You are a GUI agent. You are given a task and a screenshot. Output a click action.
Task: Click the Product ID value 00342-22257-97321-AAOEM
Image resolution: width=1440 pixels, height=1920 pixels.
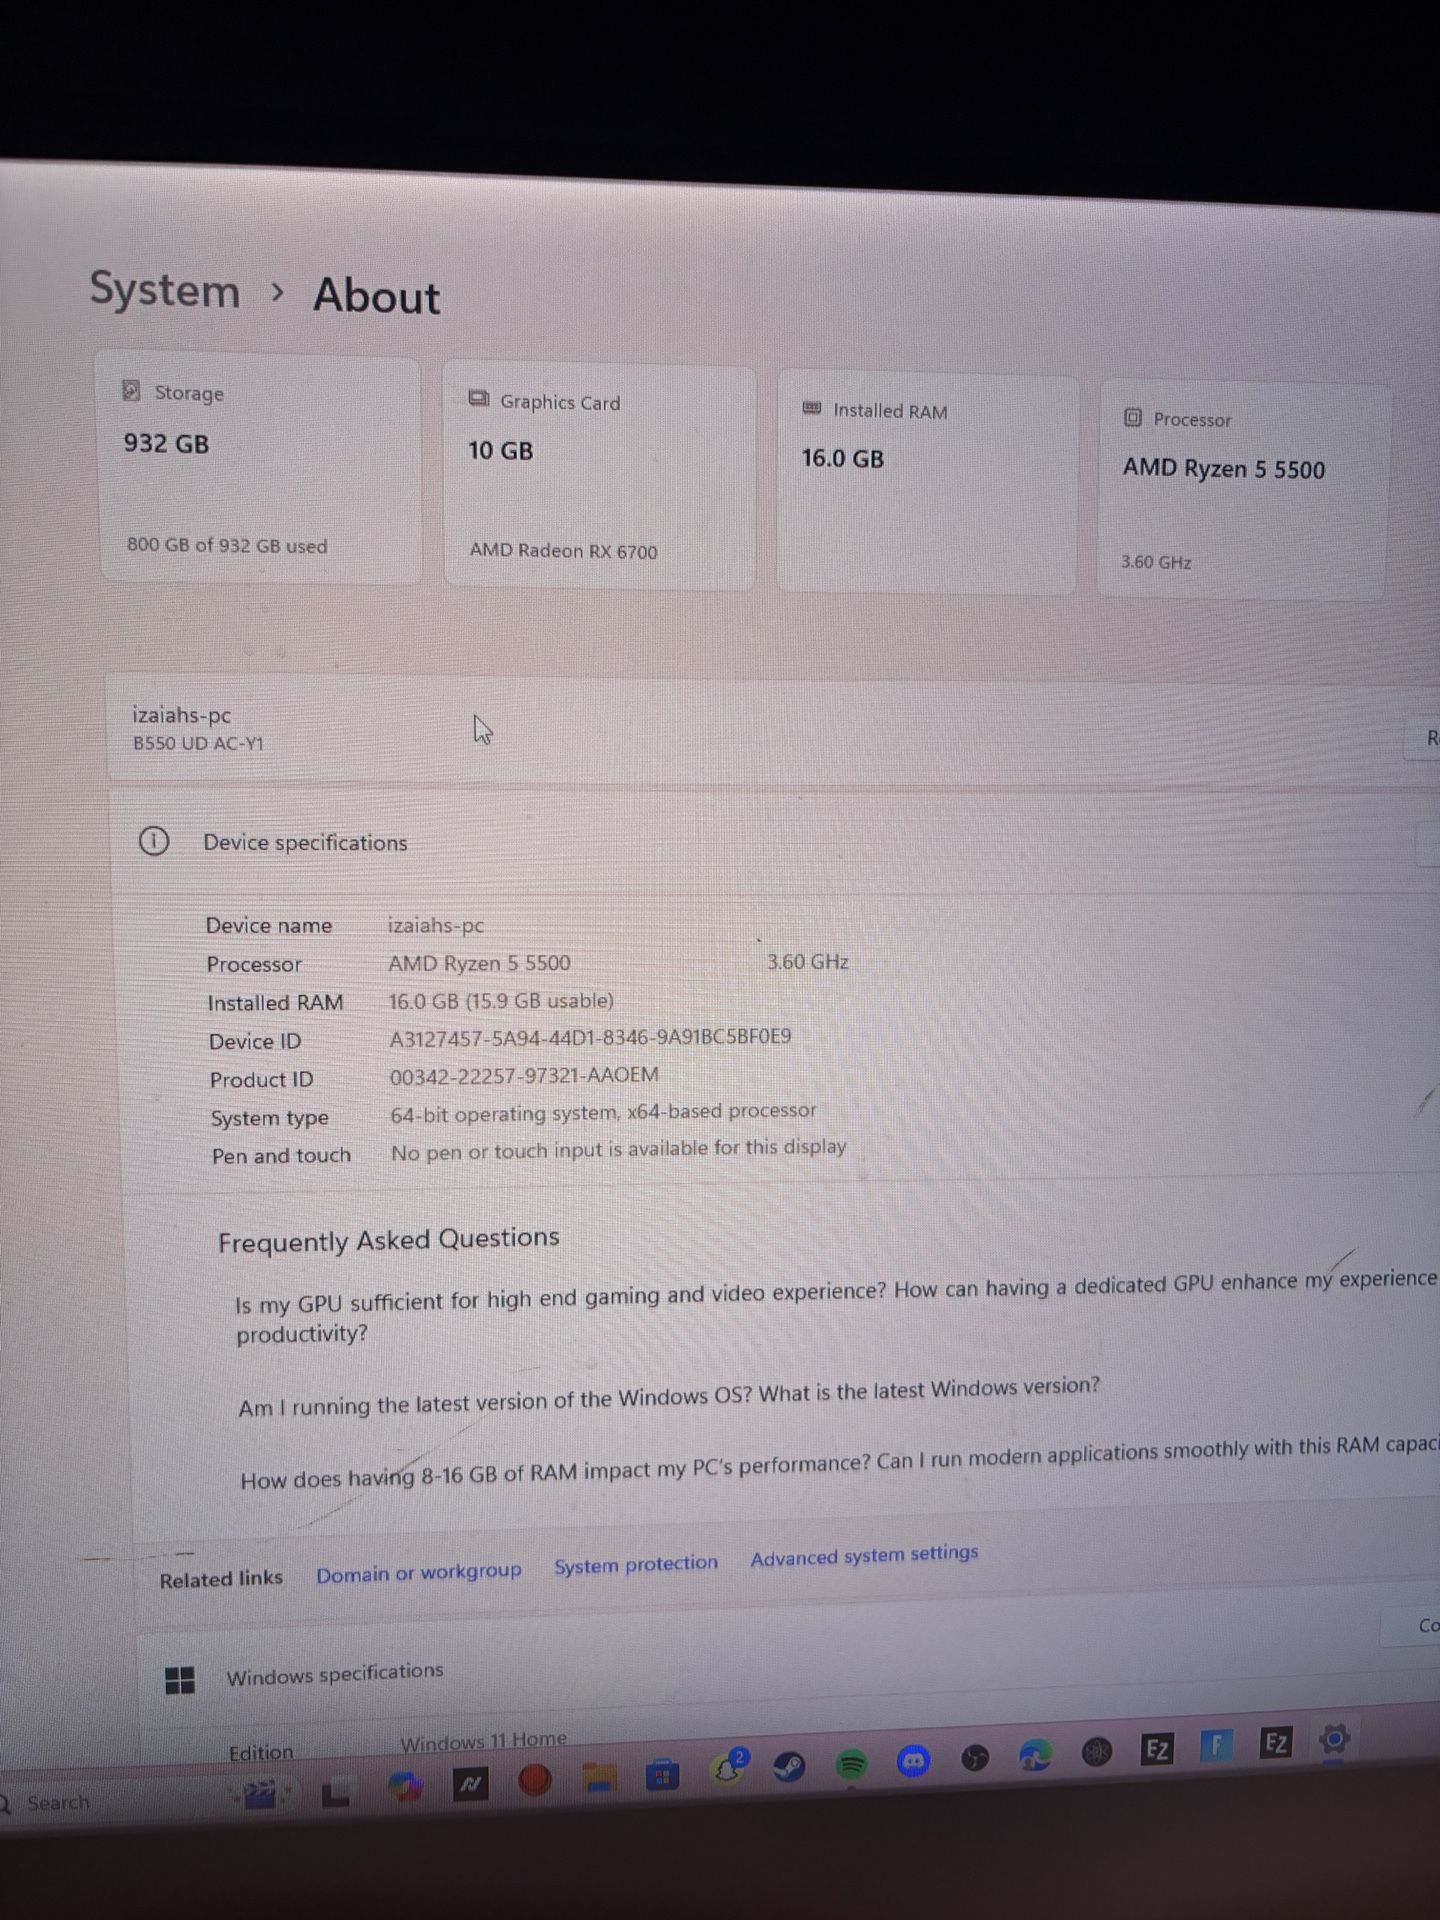(524, 1075)
